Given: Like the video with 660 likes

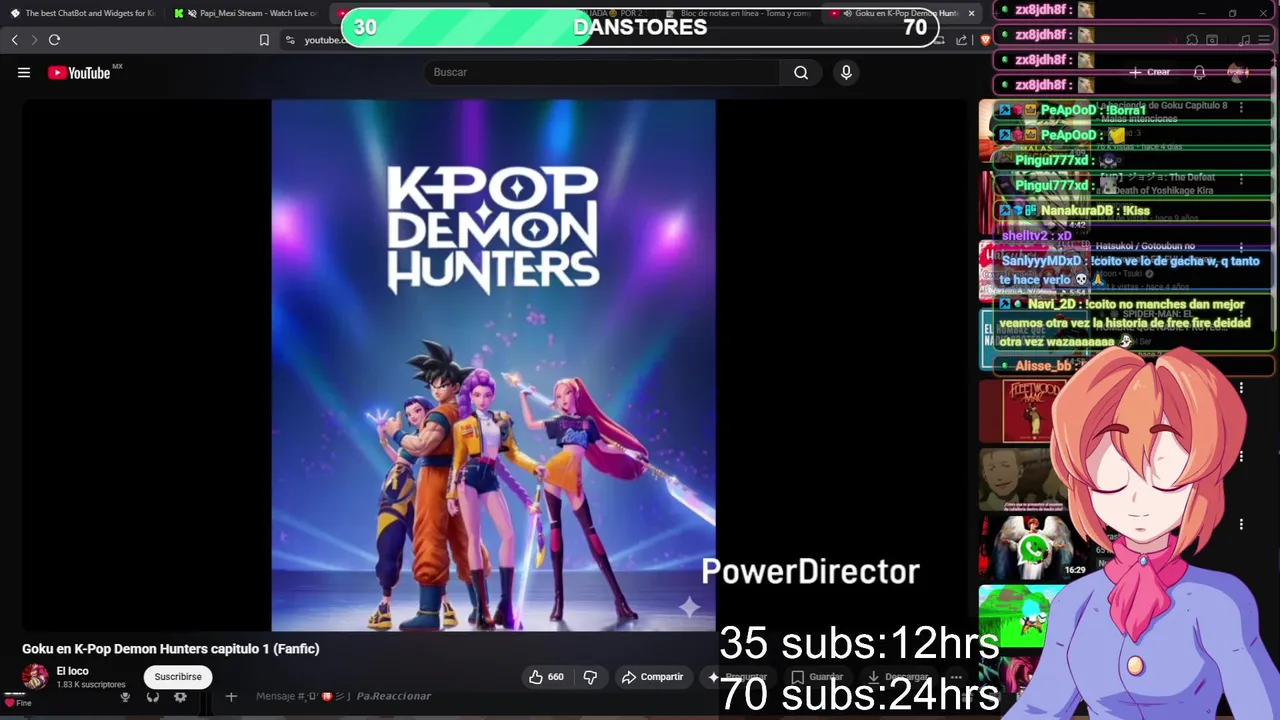Looking at the screenshot, I should (547, 677).
